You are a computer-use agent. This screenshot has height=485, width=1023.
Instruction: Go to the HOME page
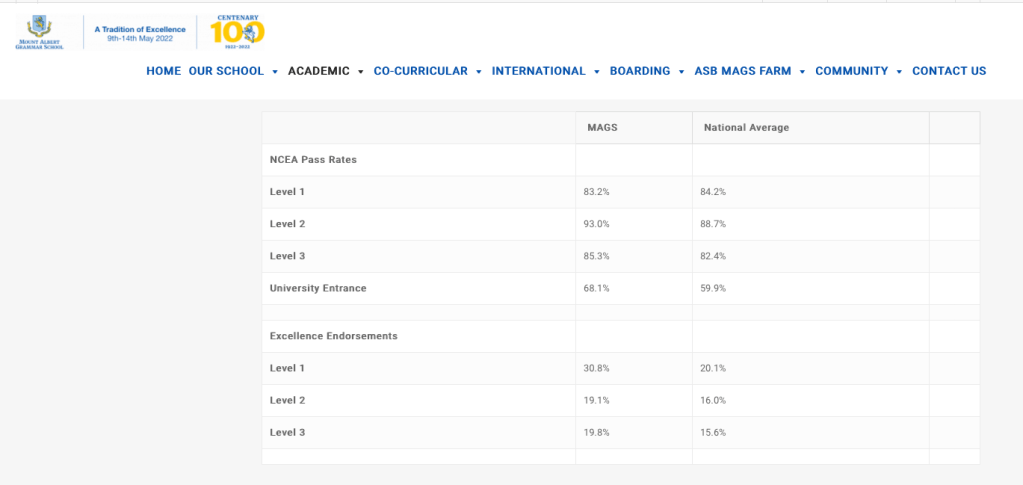(x=163, y=71)
